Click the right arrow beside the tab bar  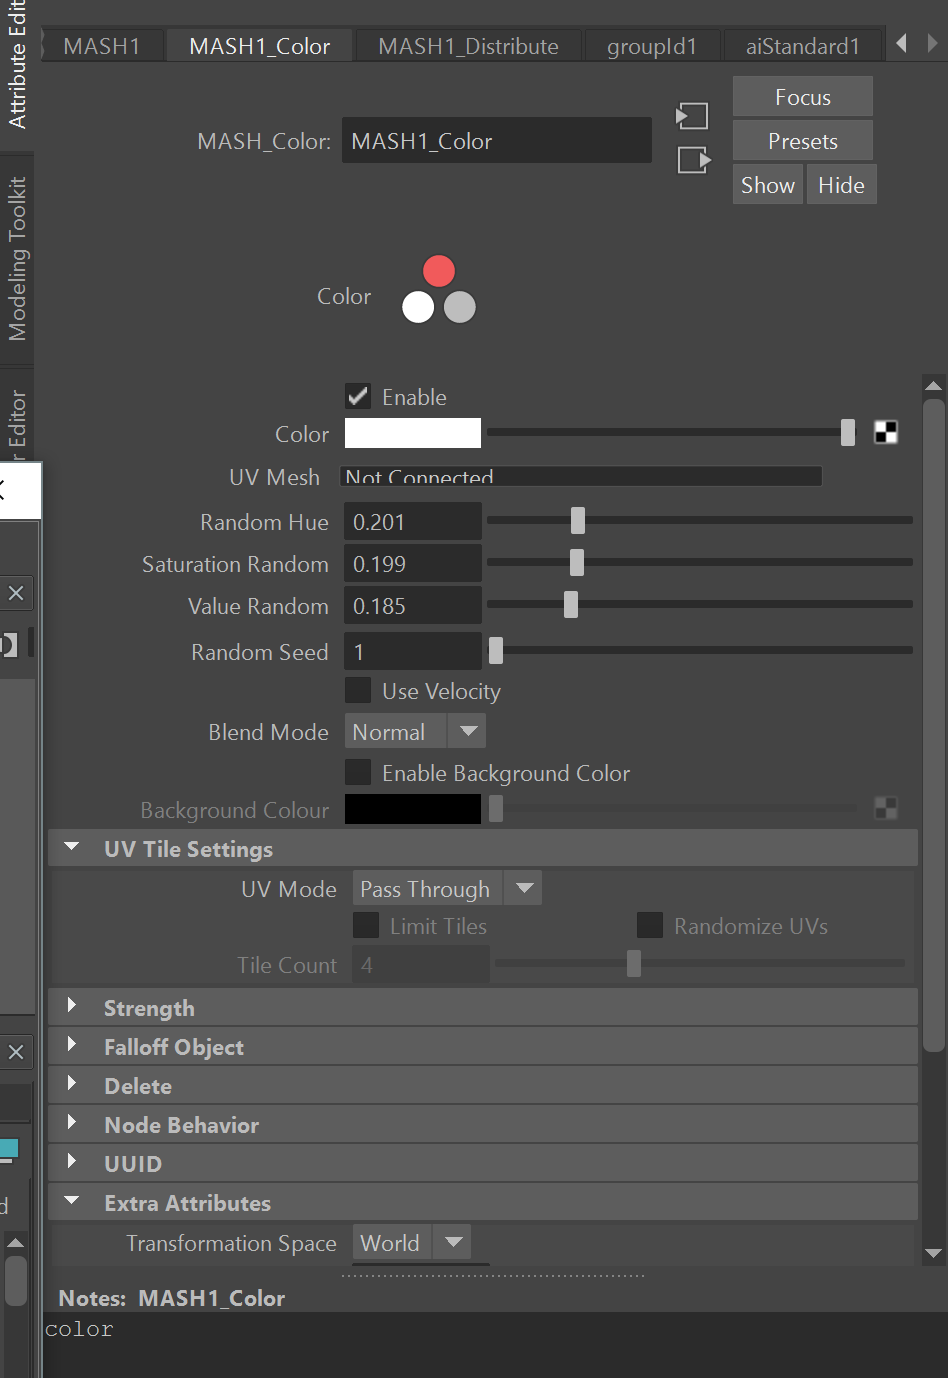(931, 43)
